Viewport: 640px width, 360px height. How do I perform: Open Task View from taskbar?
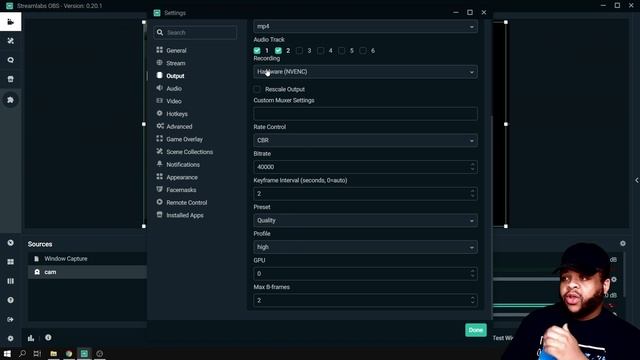(37, 353)
